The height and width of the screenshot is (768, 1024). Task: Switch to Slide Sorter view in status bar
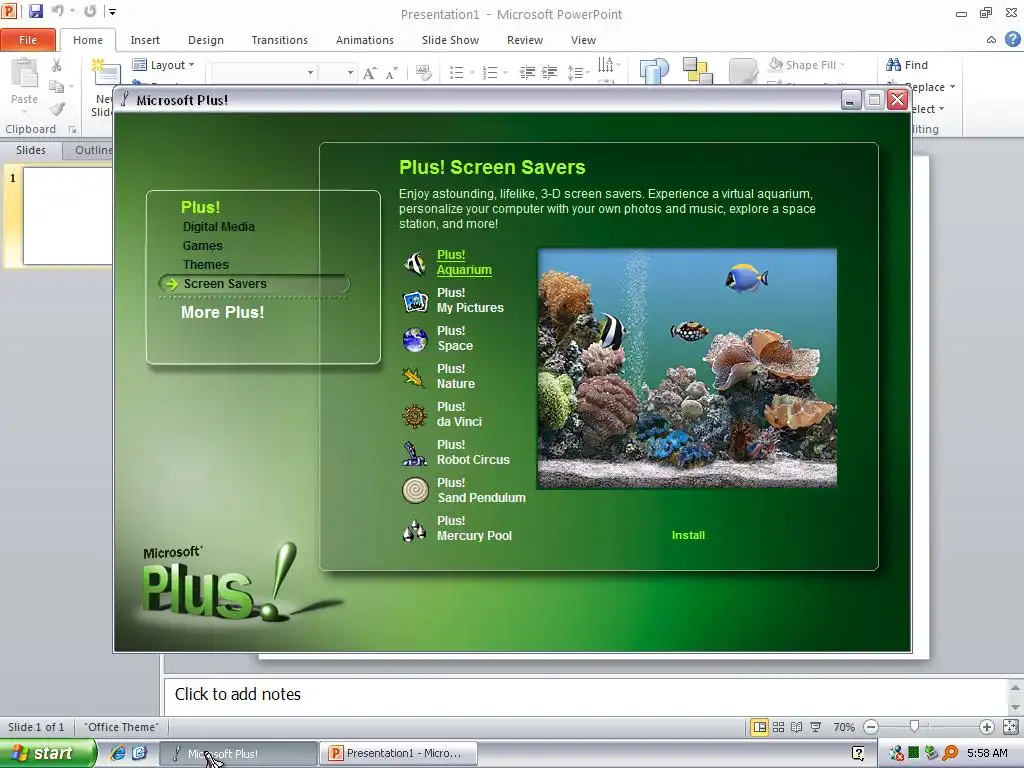pos(778,727)
